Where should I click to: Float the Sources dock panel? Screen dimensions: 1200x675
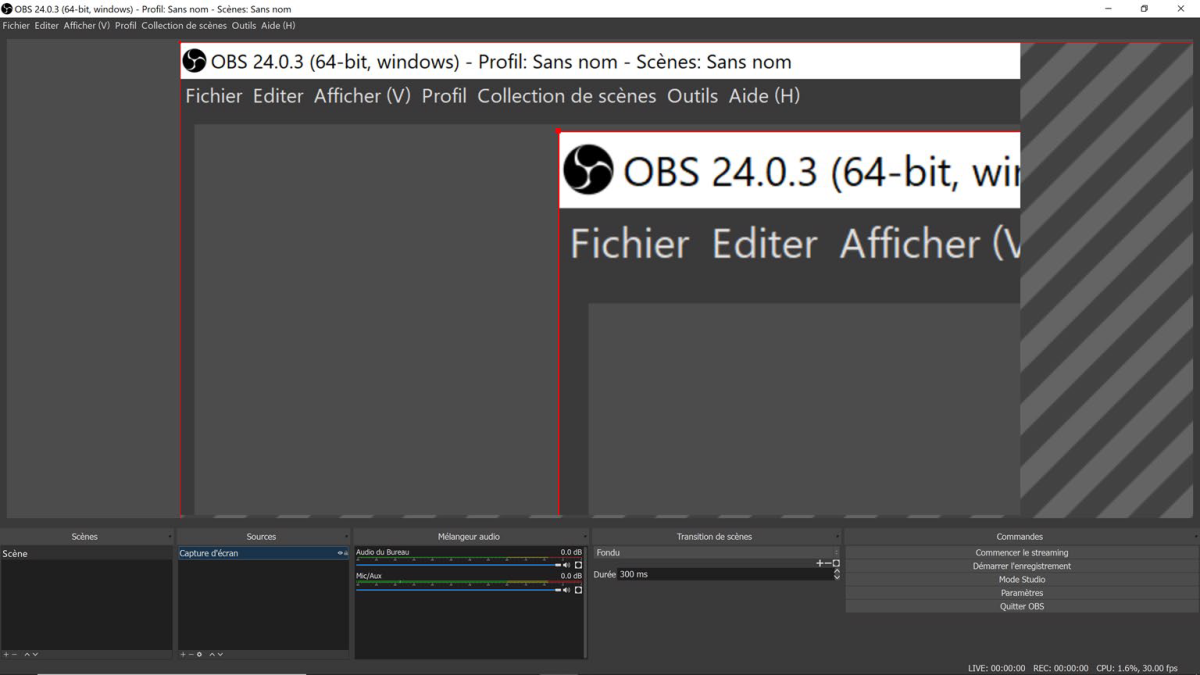pos(346,537)
